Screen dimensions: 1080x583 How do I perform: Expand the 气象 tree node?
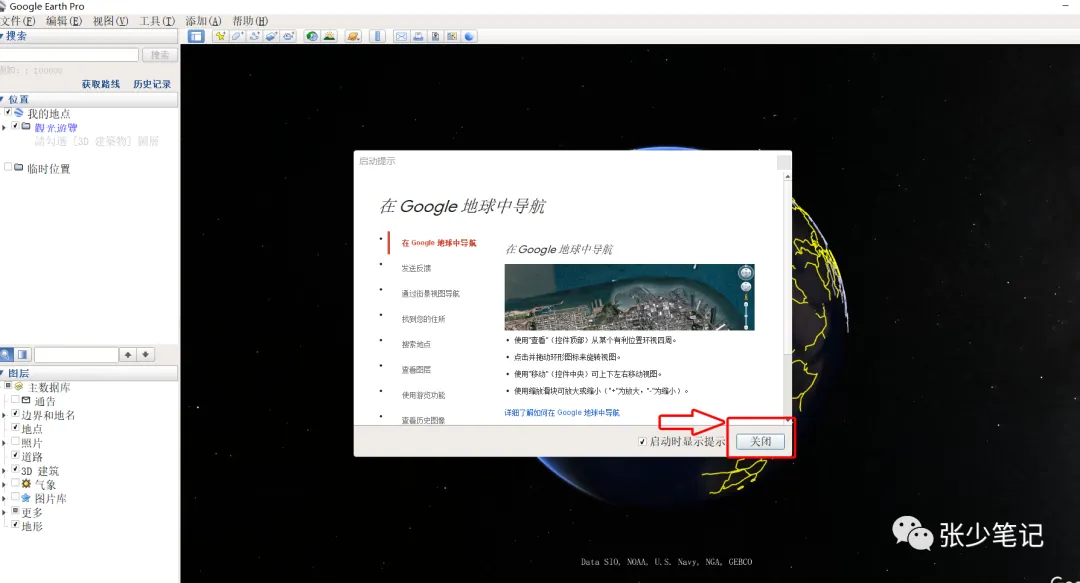(4, 484)
